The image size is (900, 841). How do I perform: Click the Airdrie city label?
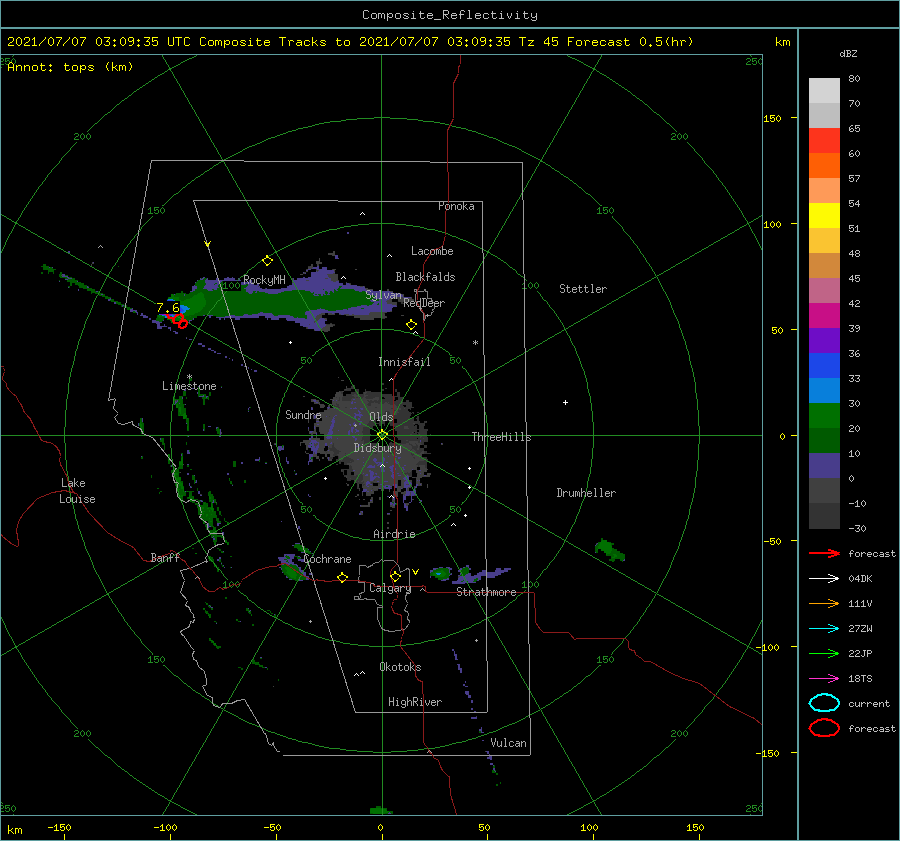tap(394, 534)
